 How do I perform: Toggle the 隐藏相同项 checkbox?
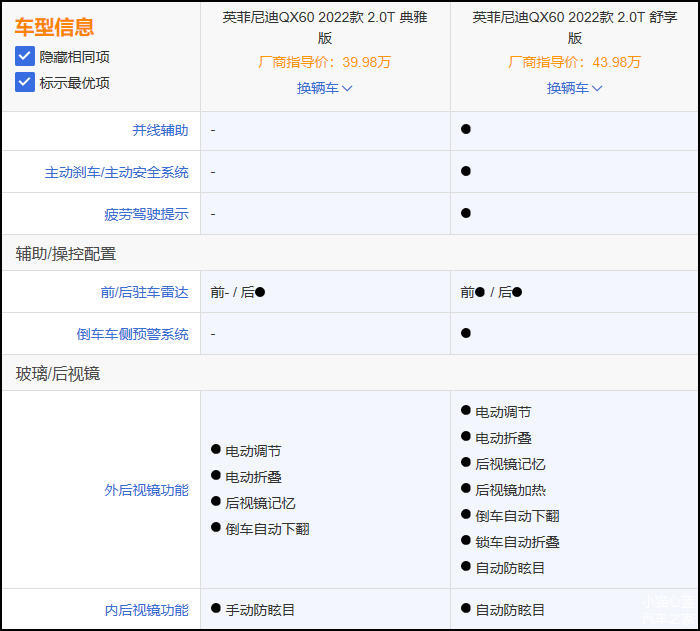tap(25, 56)
